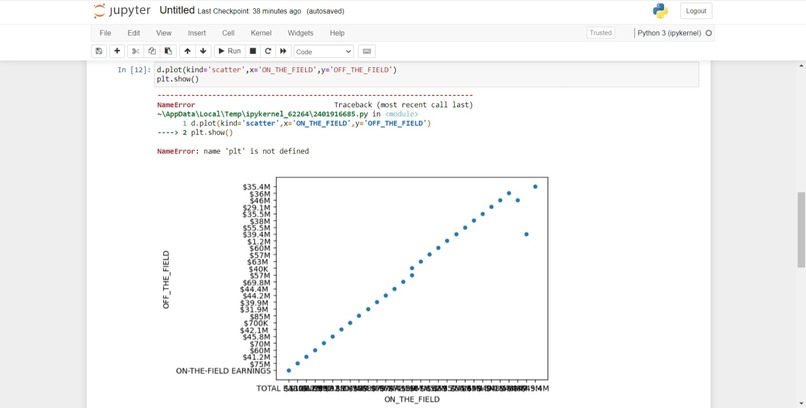Open the Insert menu
This screenshot has height=408, width=806.
pos(197,33)
